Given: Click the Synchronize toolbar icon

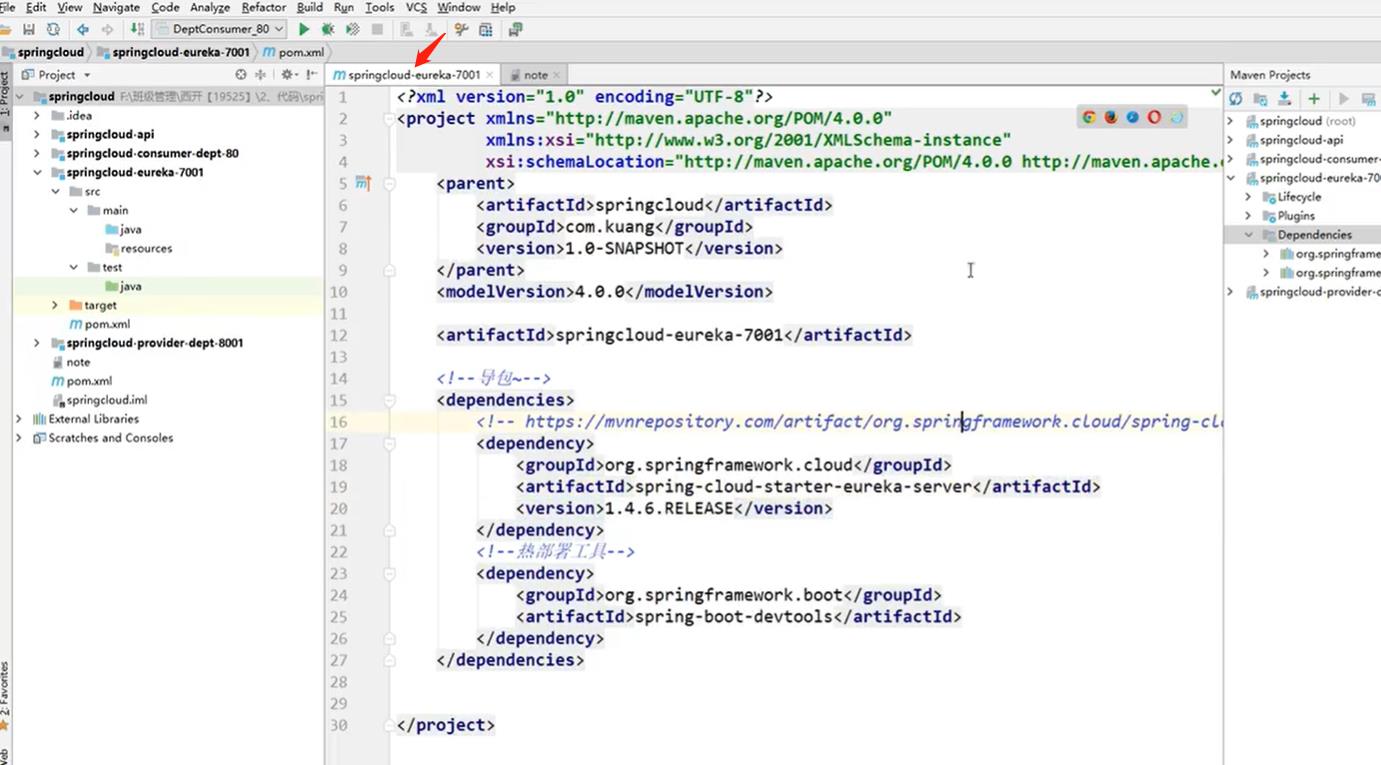Looking at the screenshot, I should click(x=52, y=30).
